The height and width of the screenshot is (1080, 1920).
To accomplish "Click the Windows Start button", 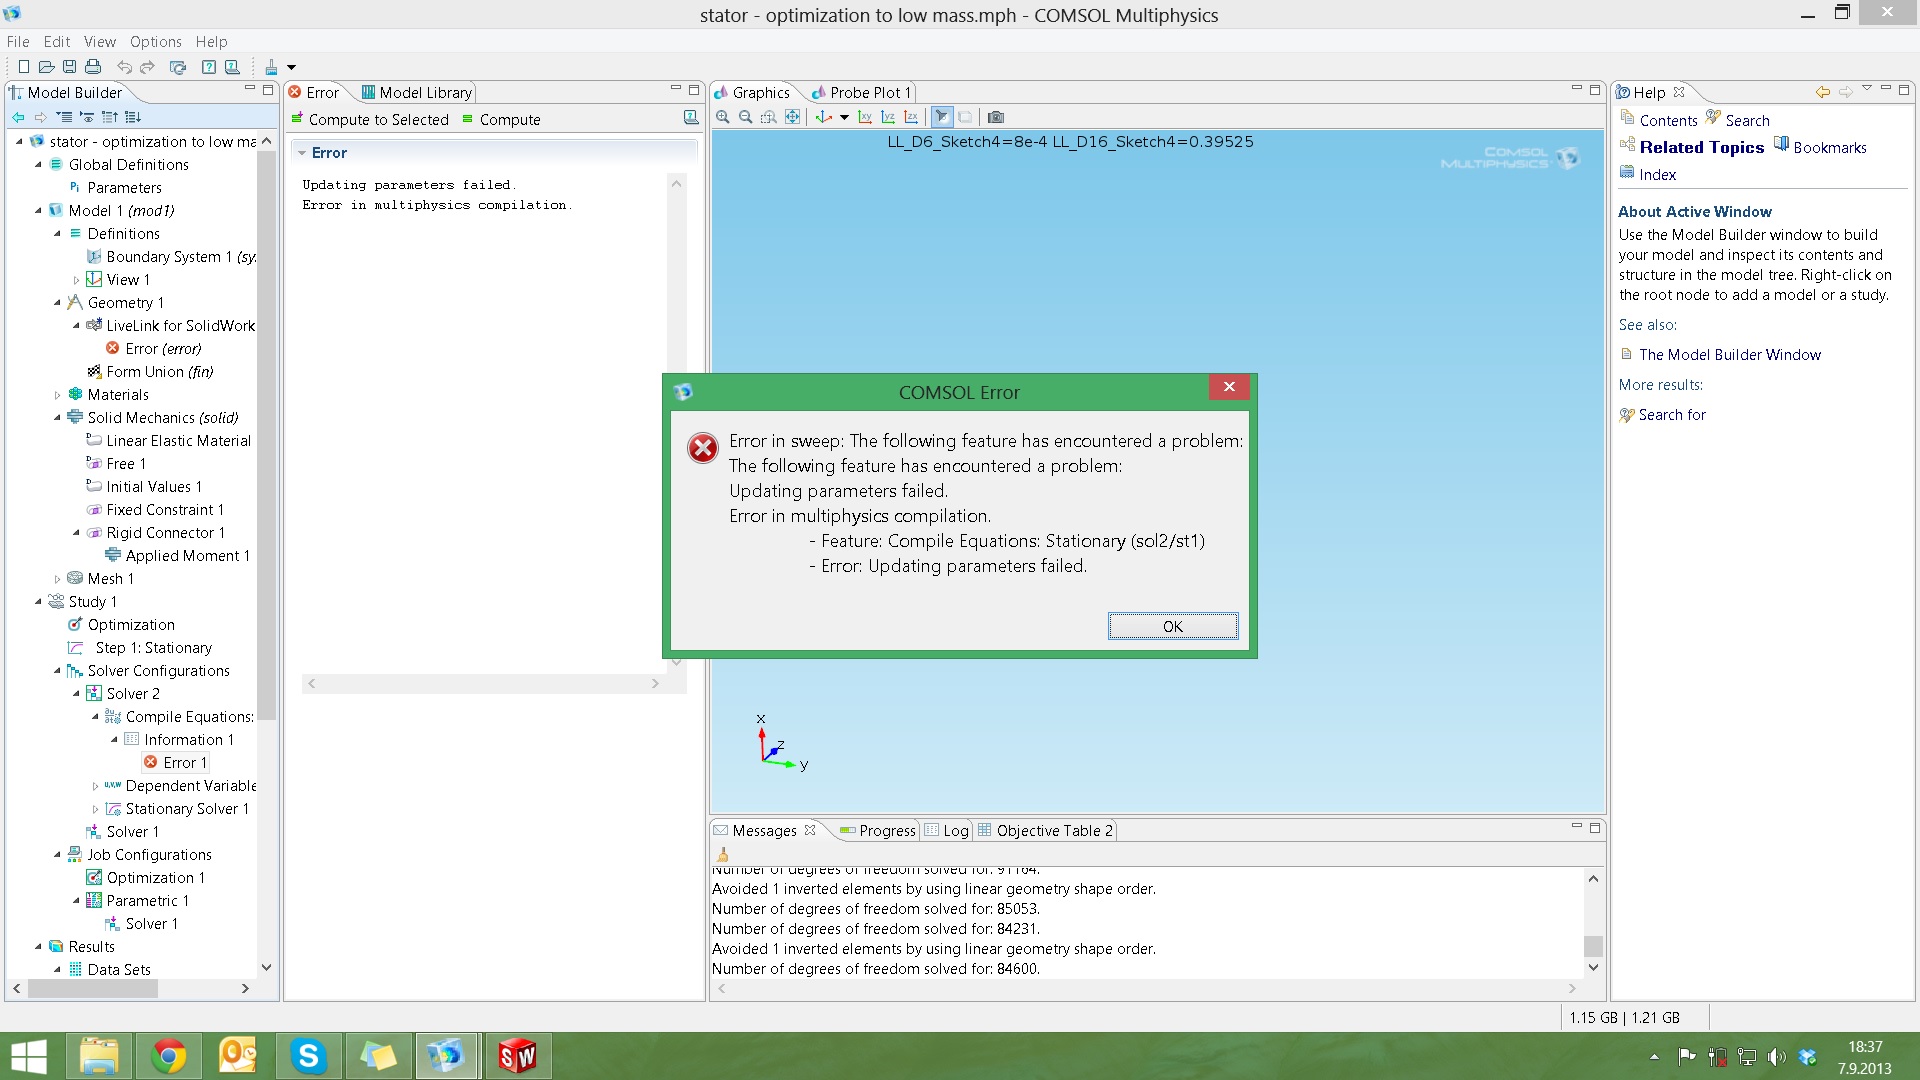I will pyautogui.click(x=29, y=1056).
